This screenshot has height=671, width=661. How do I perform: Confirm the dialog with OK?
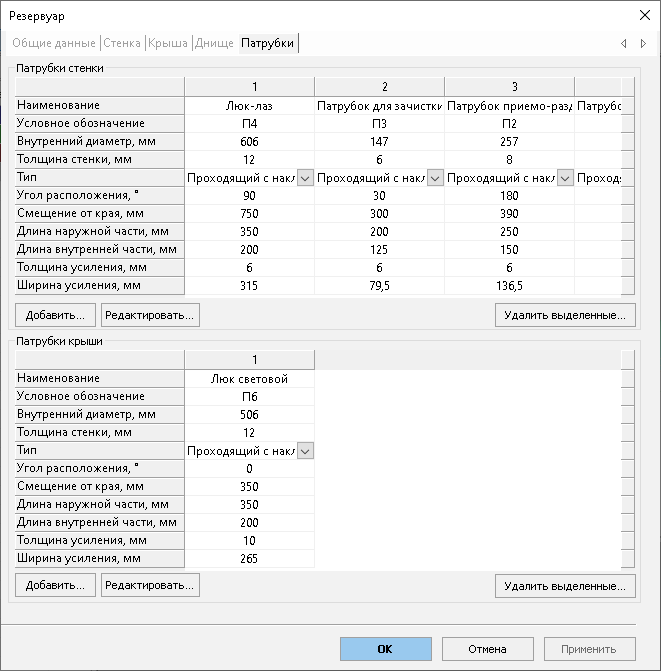click(x=385, y=649)
